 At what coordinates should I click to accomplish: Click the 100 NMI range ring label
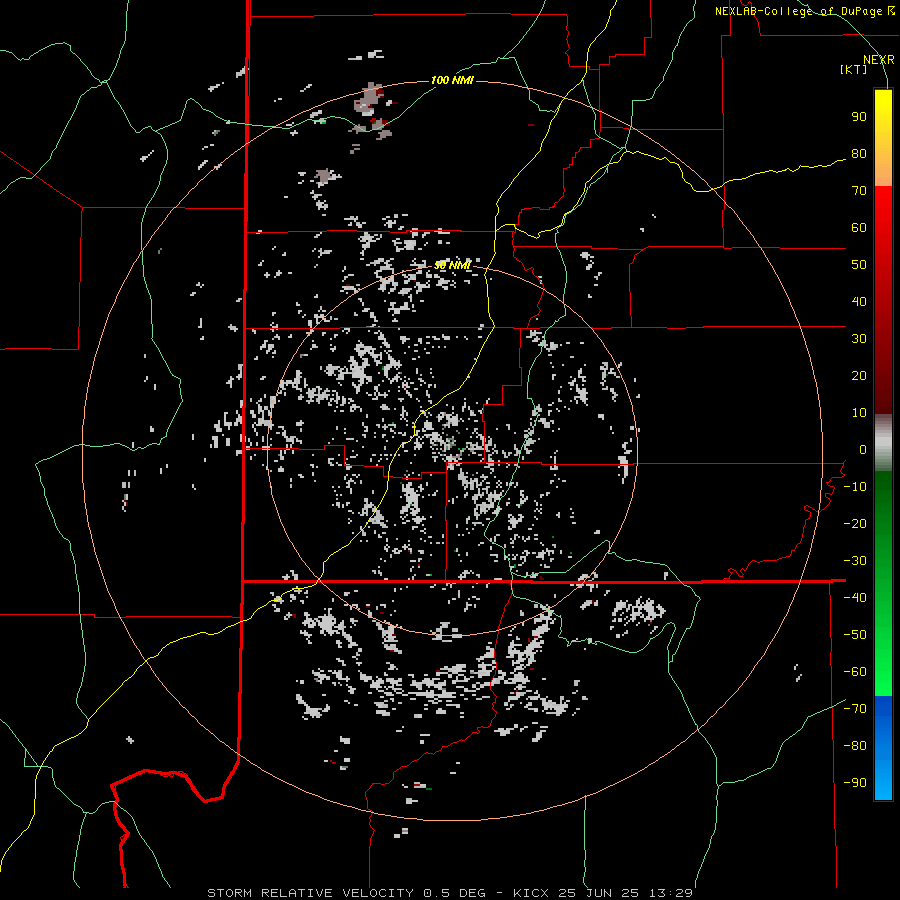point(452,80)
